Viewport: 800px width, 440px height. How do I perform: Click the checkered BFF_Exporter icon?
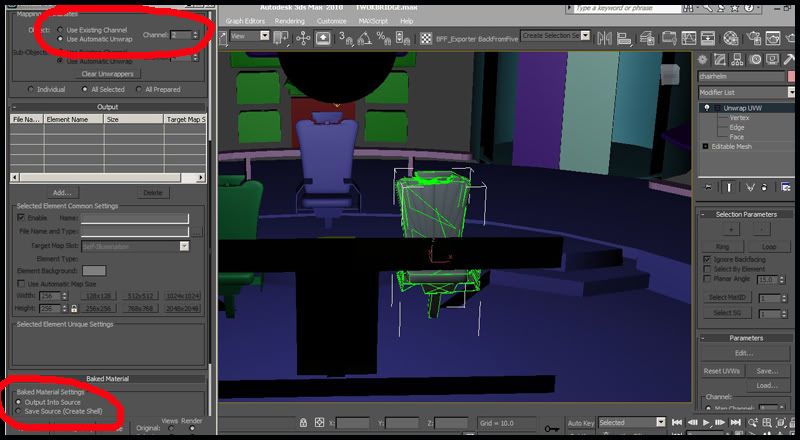point(426,39)
